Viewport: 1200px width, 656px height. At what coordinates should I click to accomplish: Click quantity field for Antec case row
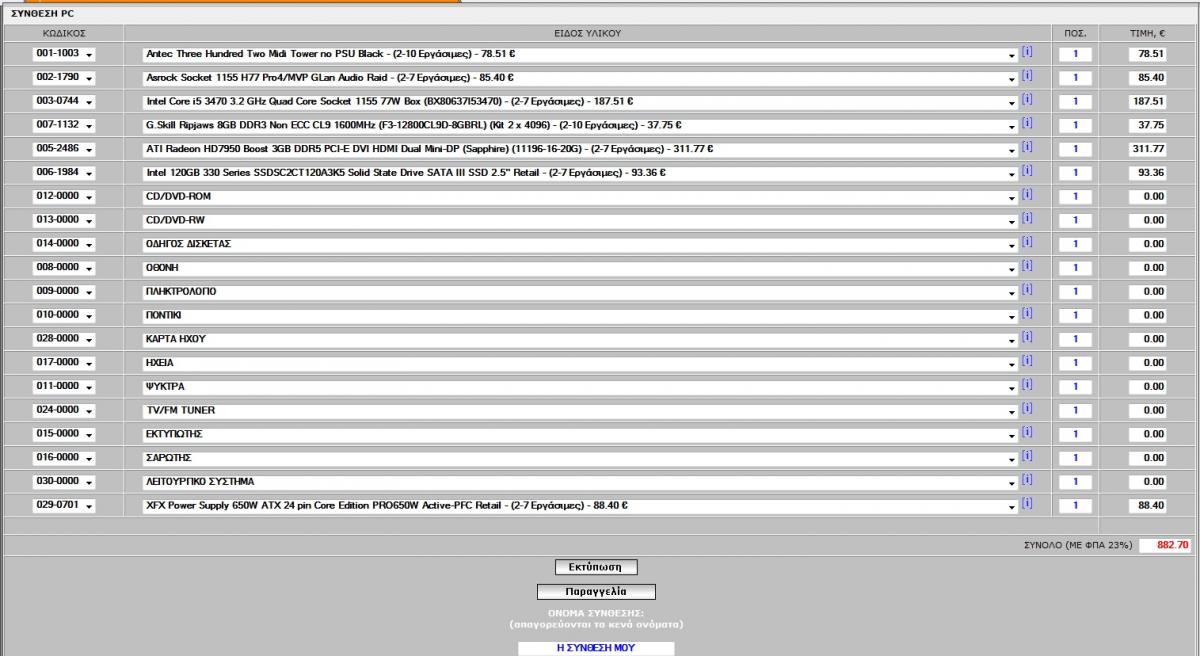pos(1075,54)
